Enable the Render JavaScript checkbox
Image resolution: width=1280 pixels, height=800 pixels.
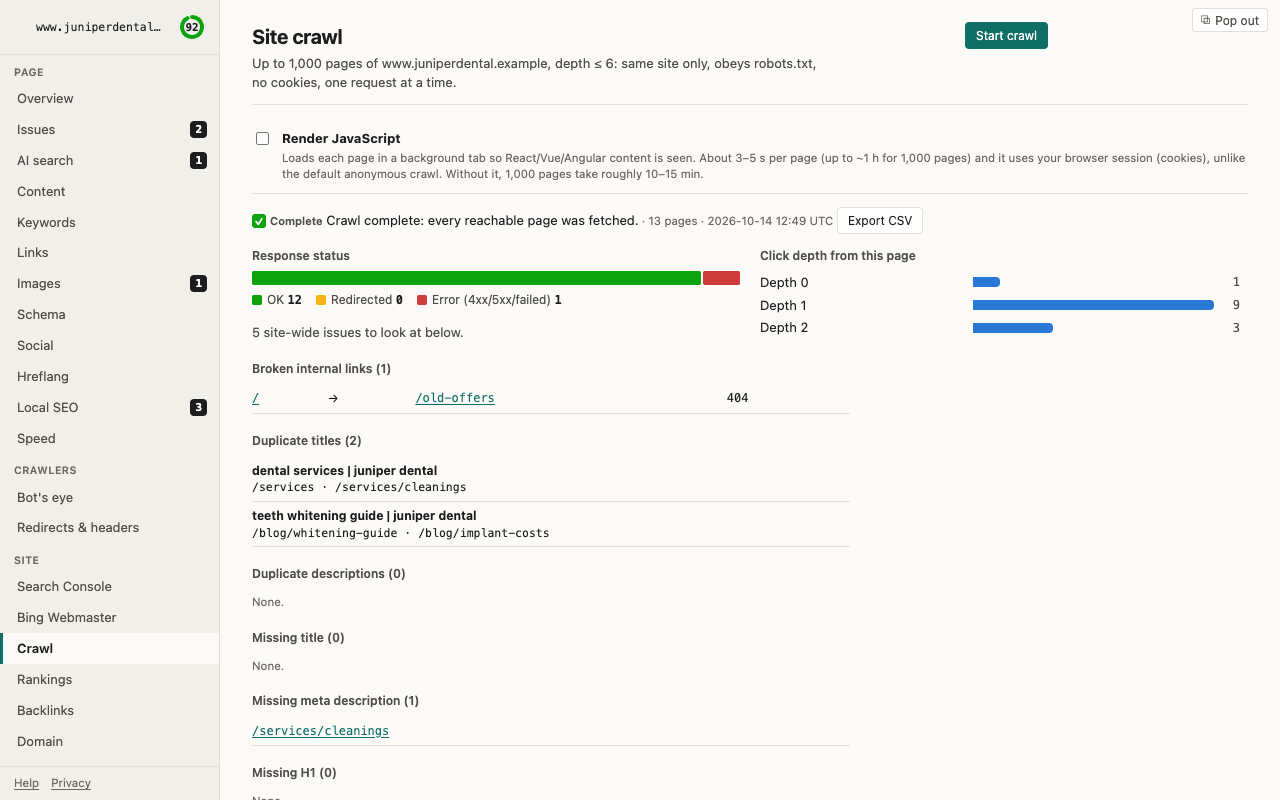262,139
